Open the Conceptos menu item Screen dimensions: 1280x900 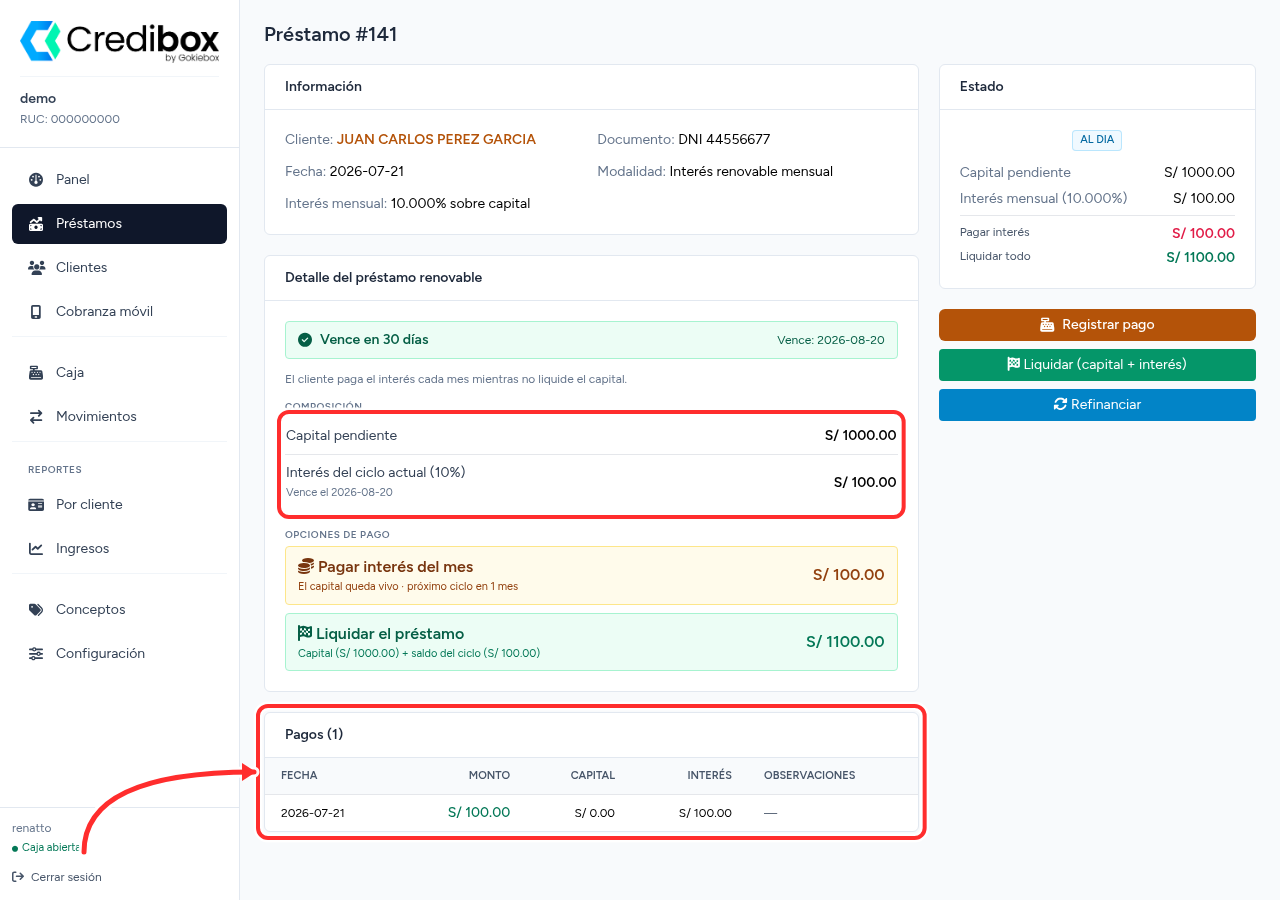click(119, 610)
